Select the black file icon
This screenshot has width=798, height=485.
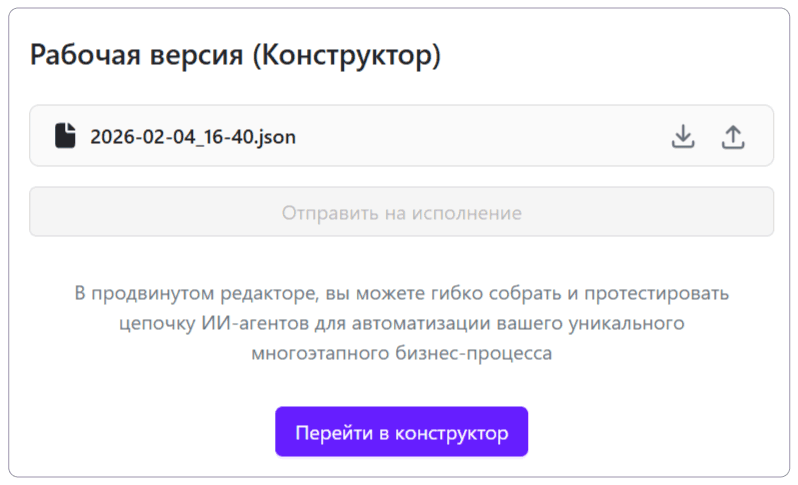click(x=65, y=136)
